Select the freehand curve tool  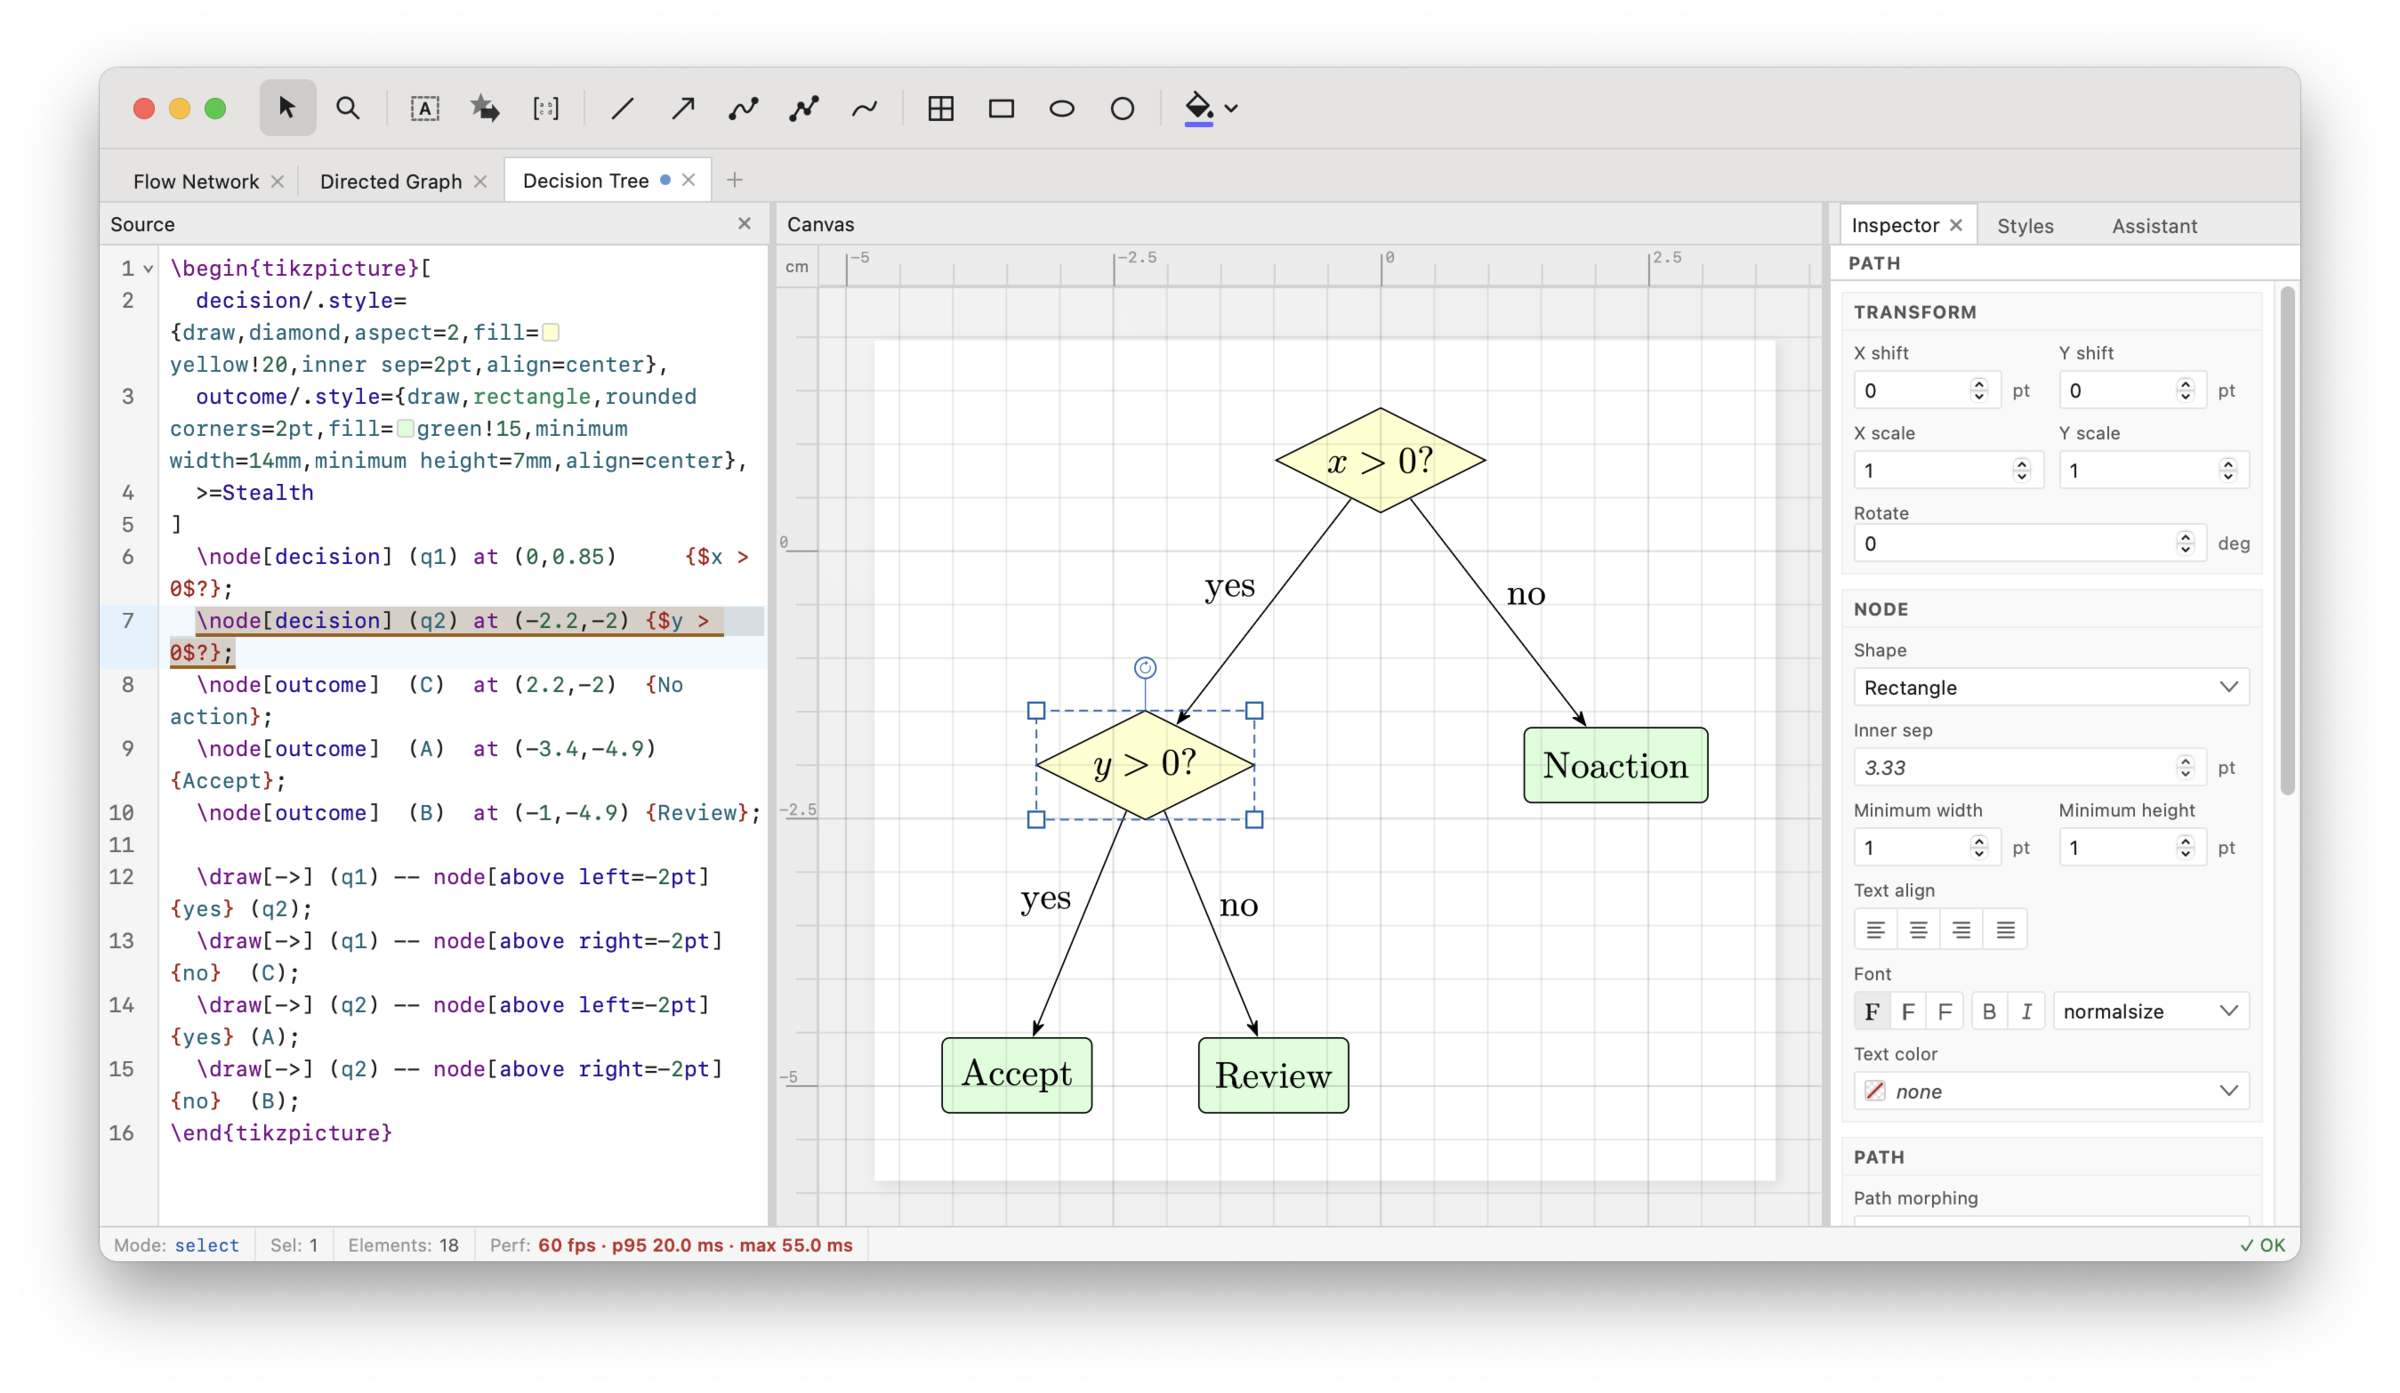[865, 108]
